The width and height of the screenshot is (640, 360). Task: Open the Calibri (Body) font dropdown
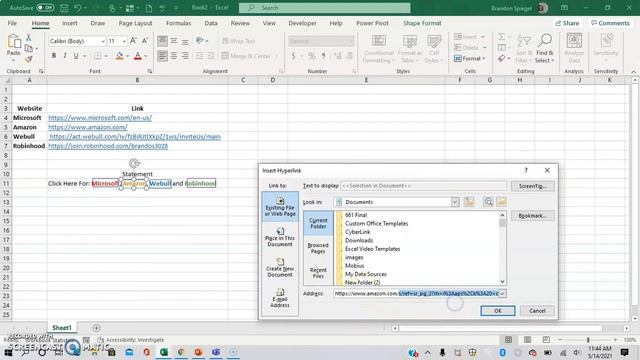(x=102, y=41)
